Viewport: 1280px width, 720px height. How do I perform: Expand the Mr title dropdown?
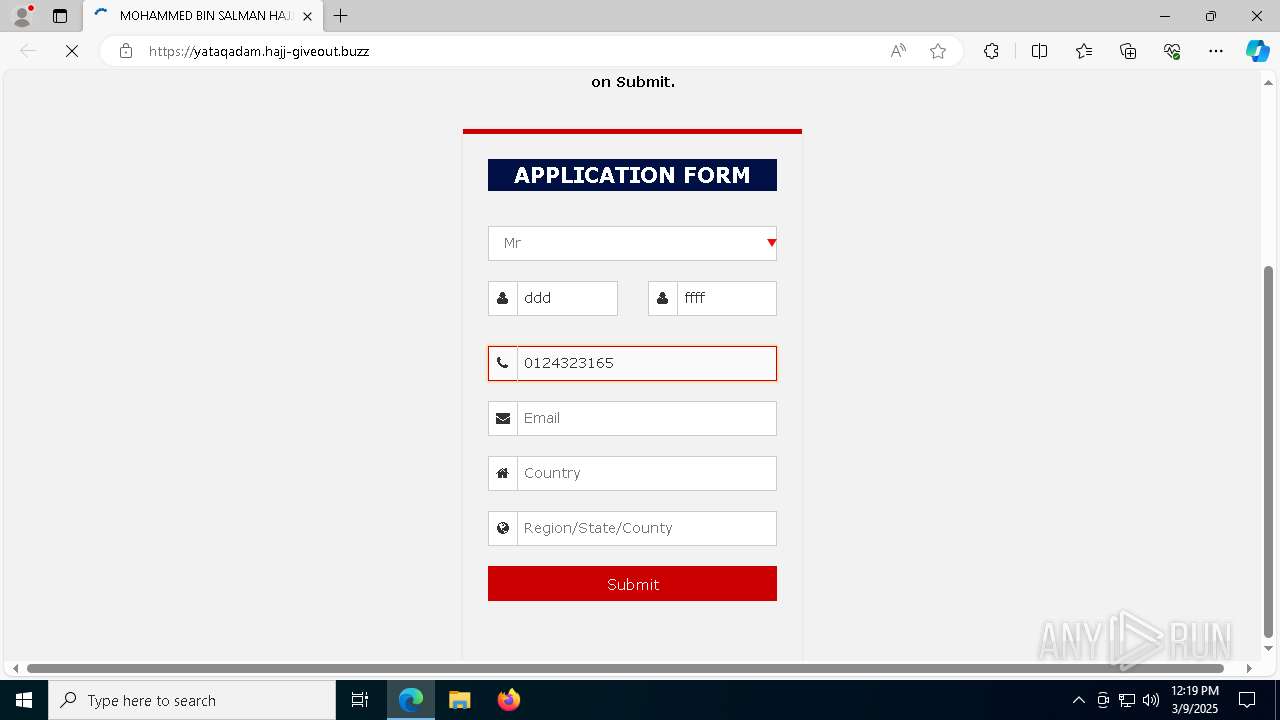coord(632,243)
